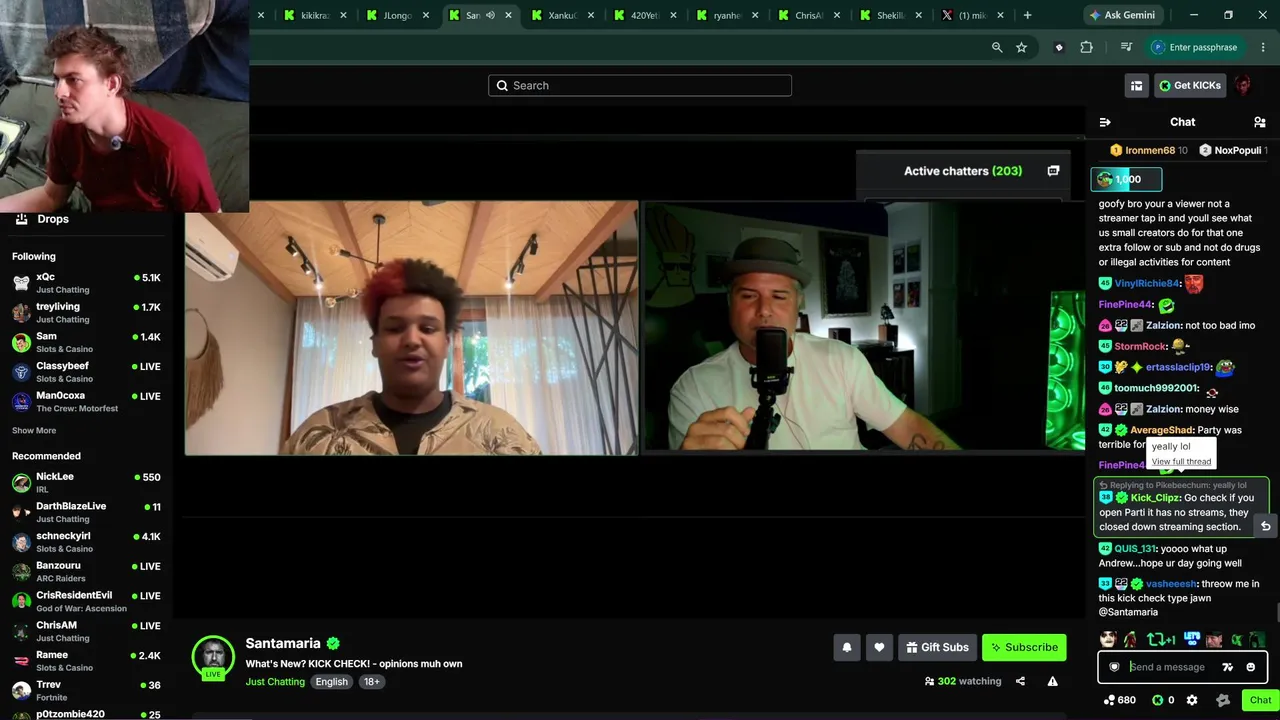Collapse the chat panel with the arrow icon
The width and height of the screenshot is (1280, 720).
pyautogui.click(x=1105, y=122)
